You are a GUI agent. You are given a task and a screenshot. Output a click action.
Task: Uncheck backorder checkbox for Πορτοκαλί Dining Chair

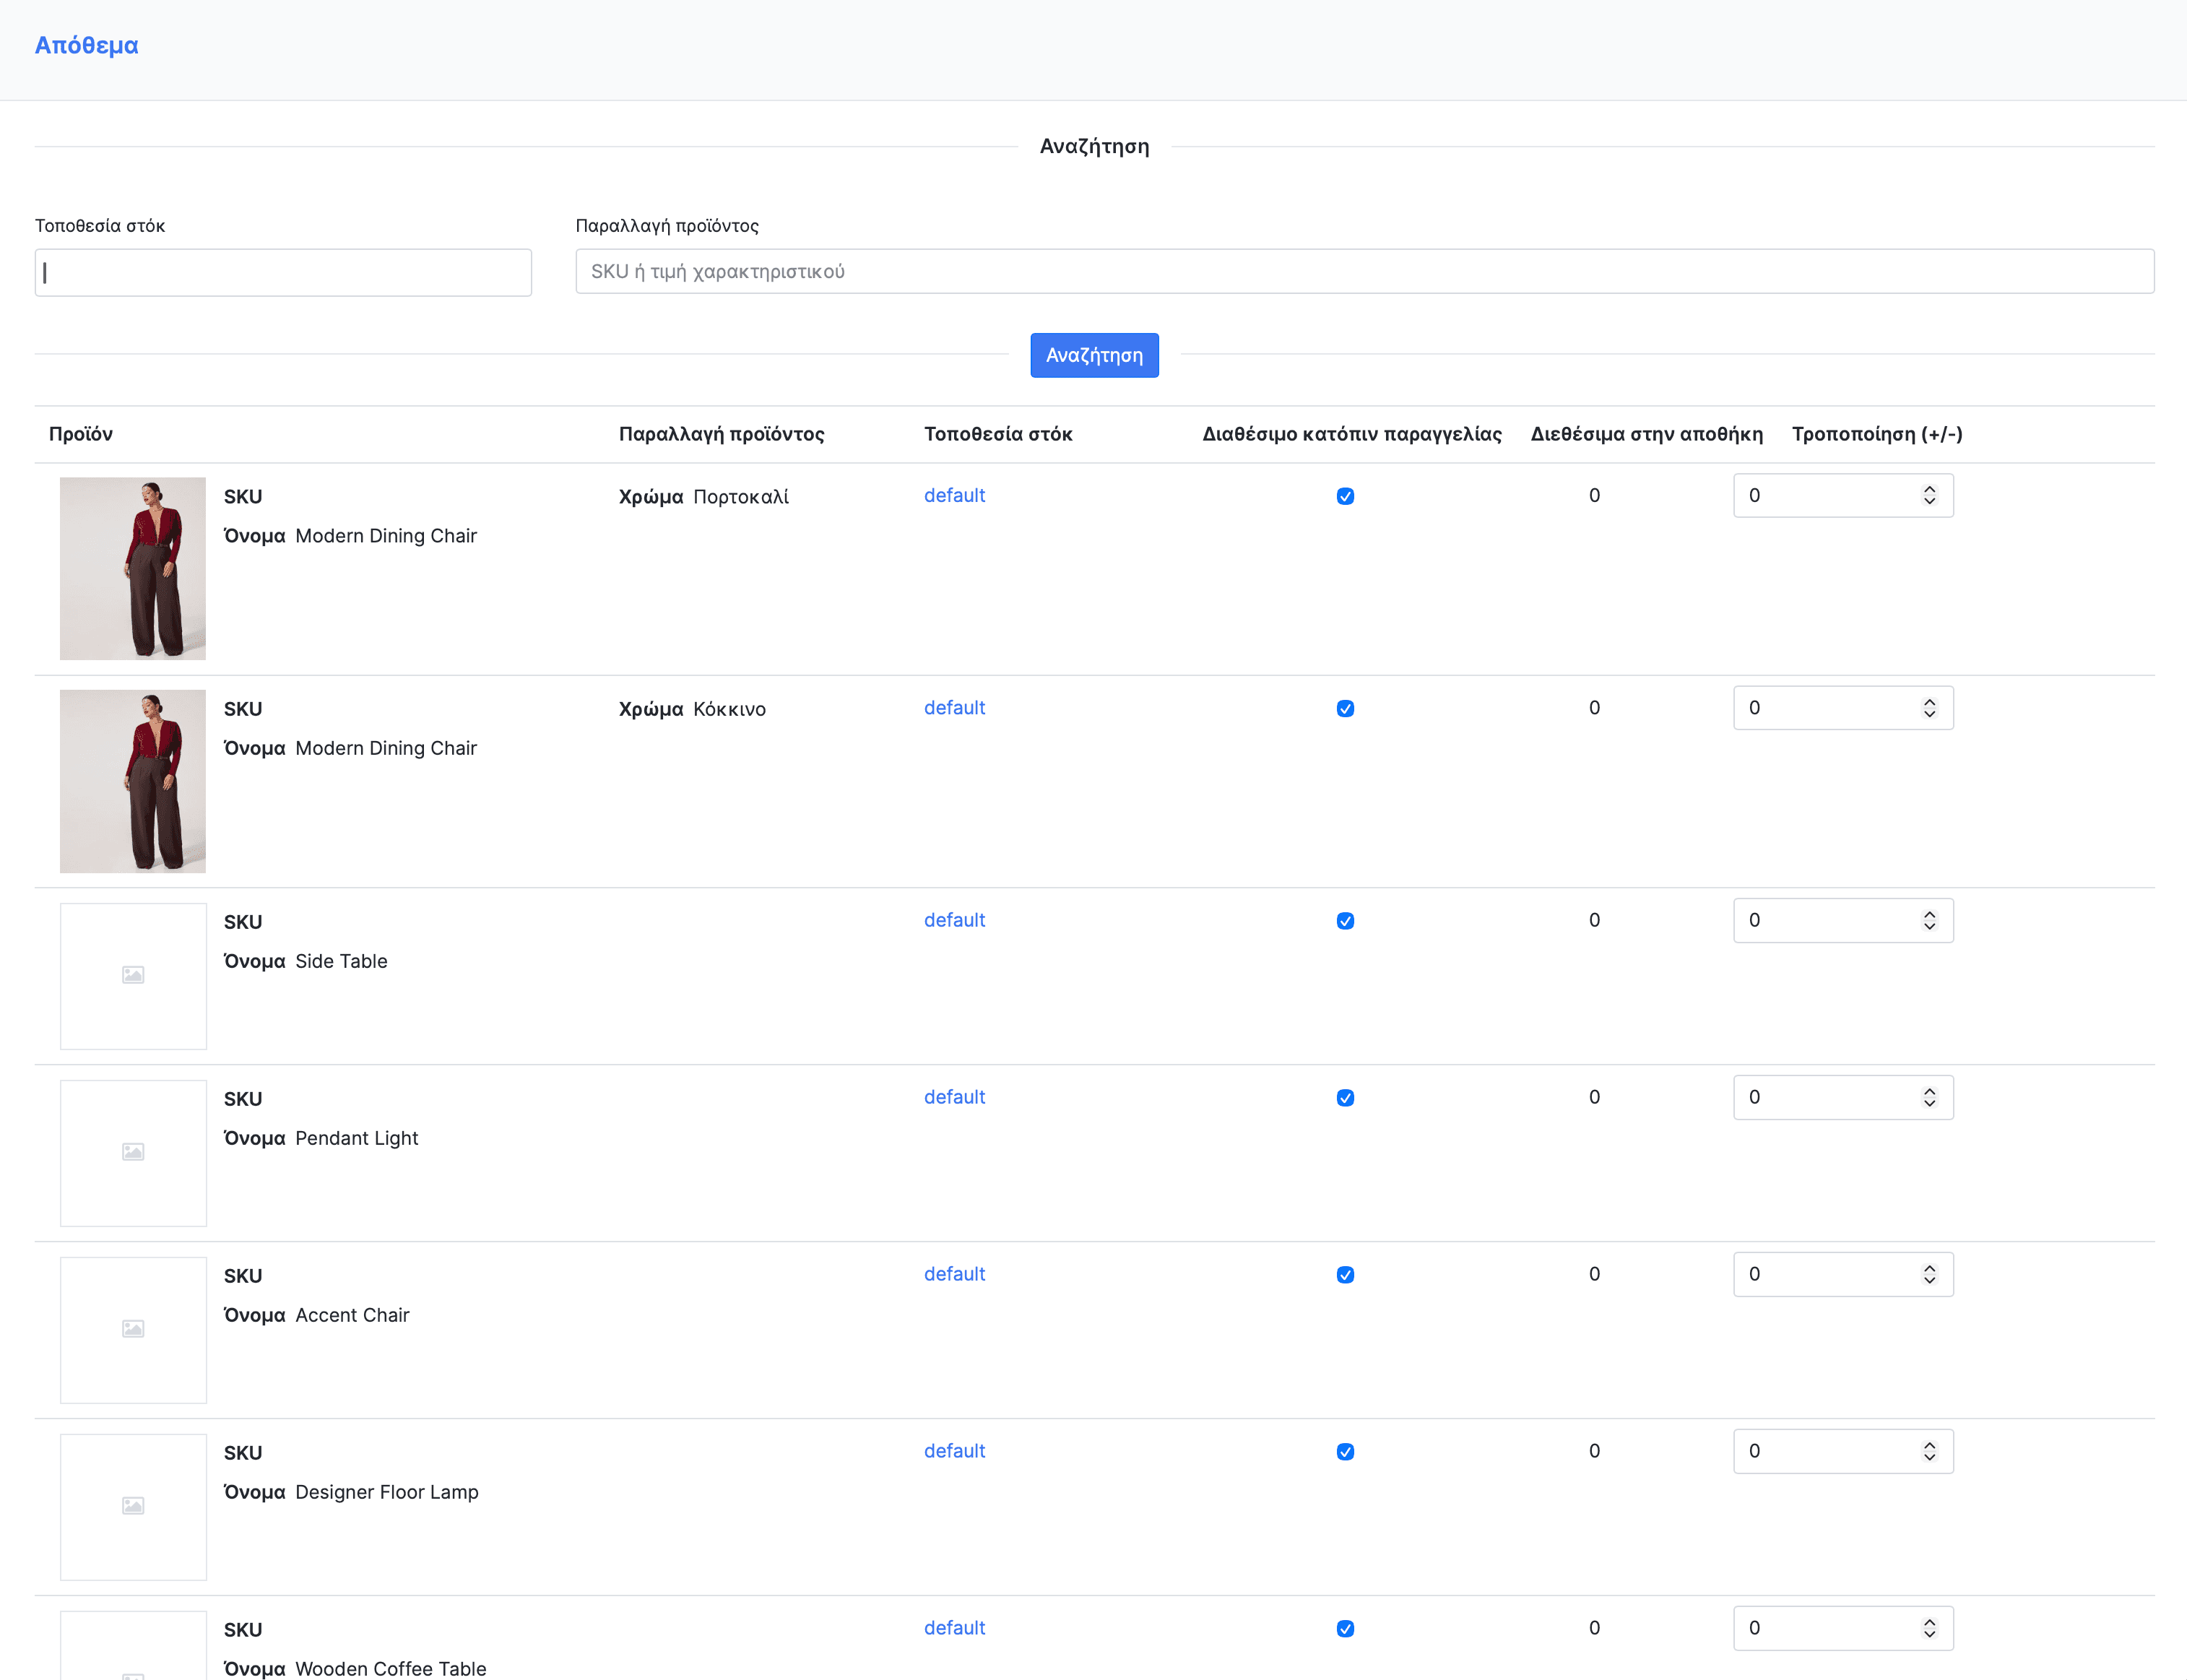pyautogui.click(x=1345, y=496)
